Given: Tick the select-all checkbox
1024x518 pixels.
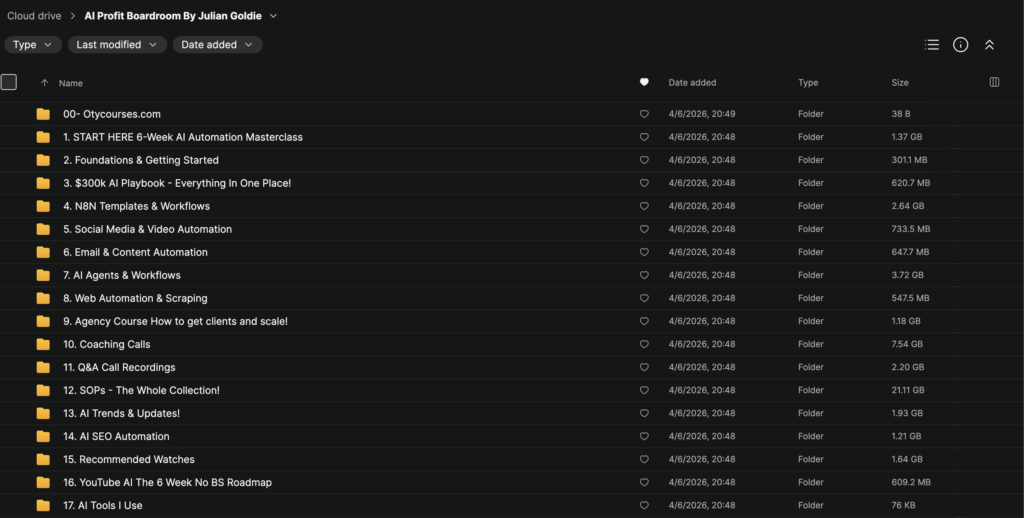Looking at the screenshot, I should (9, 82).
